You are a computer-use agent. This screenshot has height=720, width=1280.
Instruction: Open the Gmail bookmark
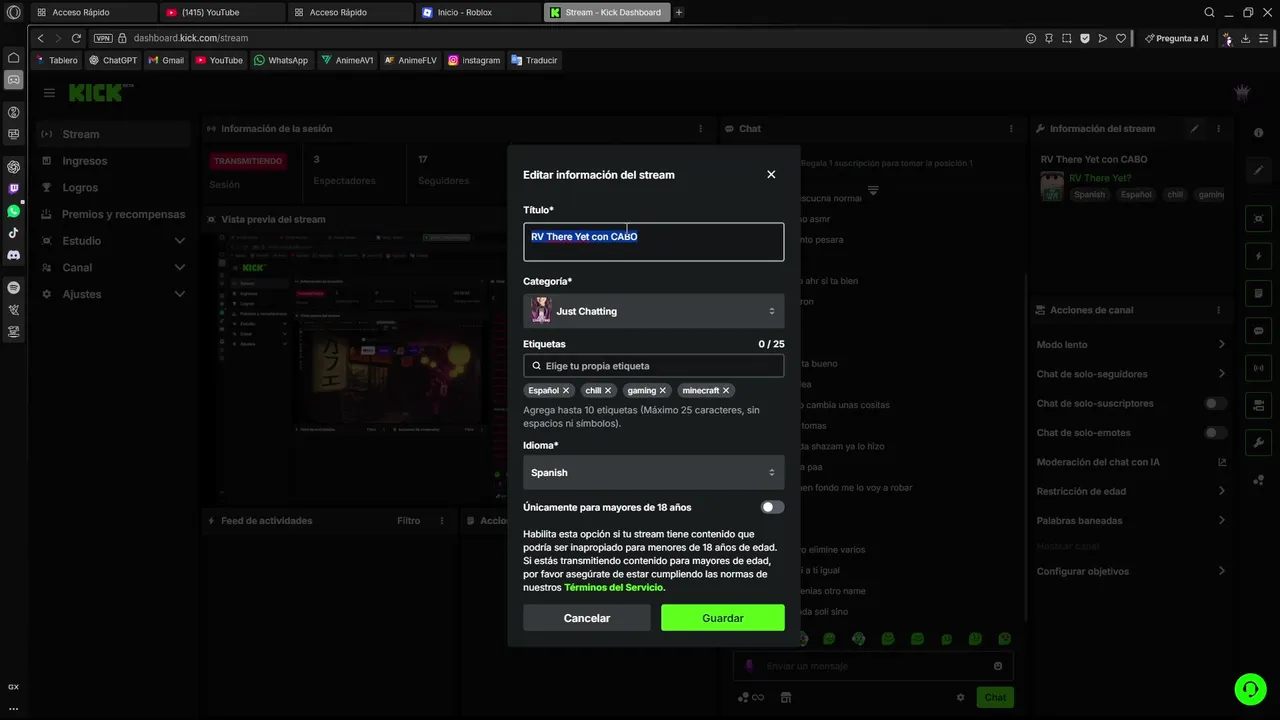tap(166, 60)
